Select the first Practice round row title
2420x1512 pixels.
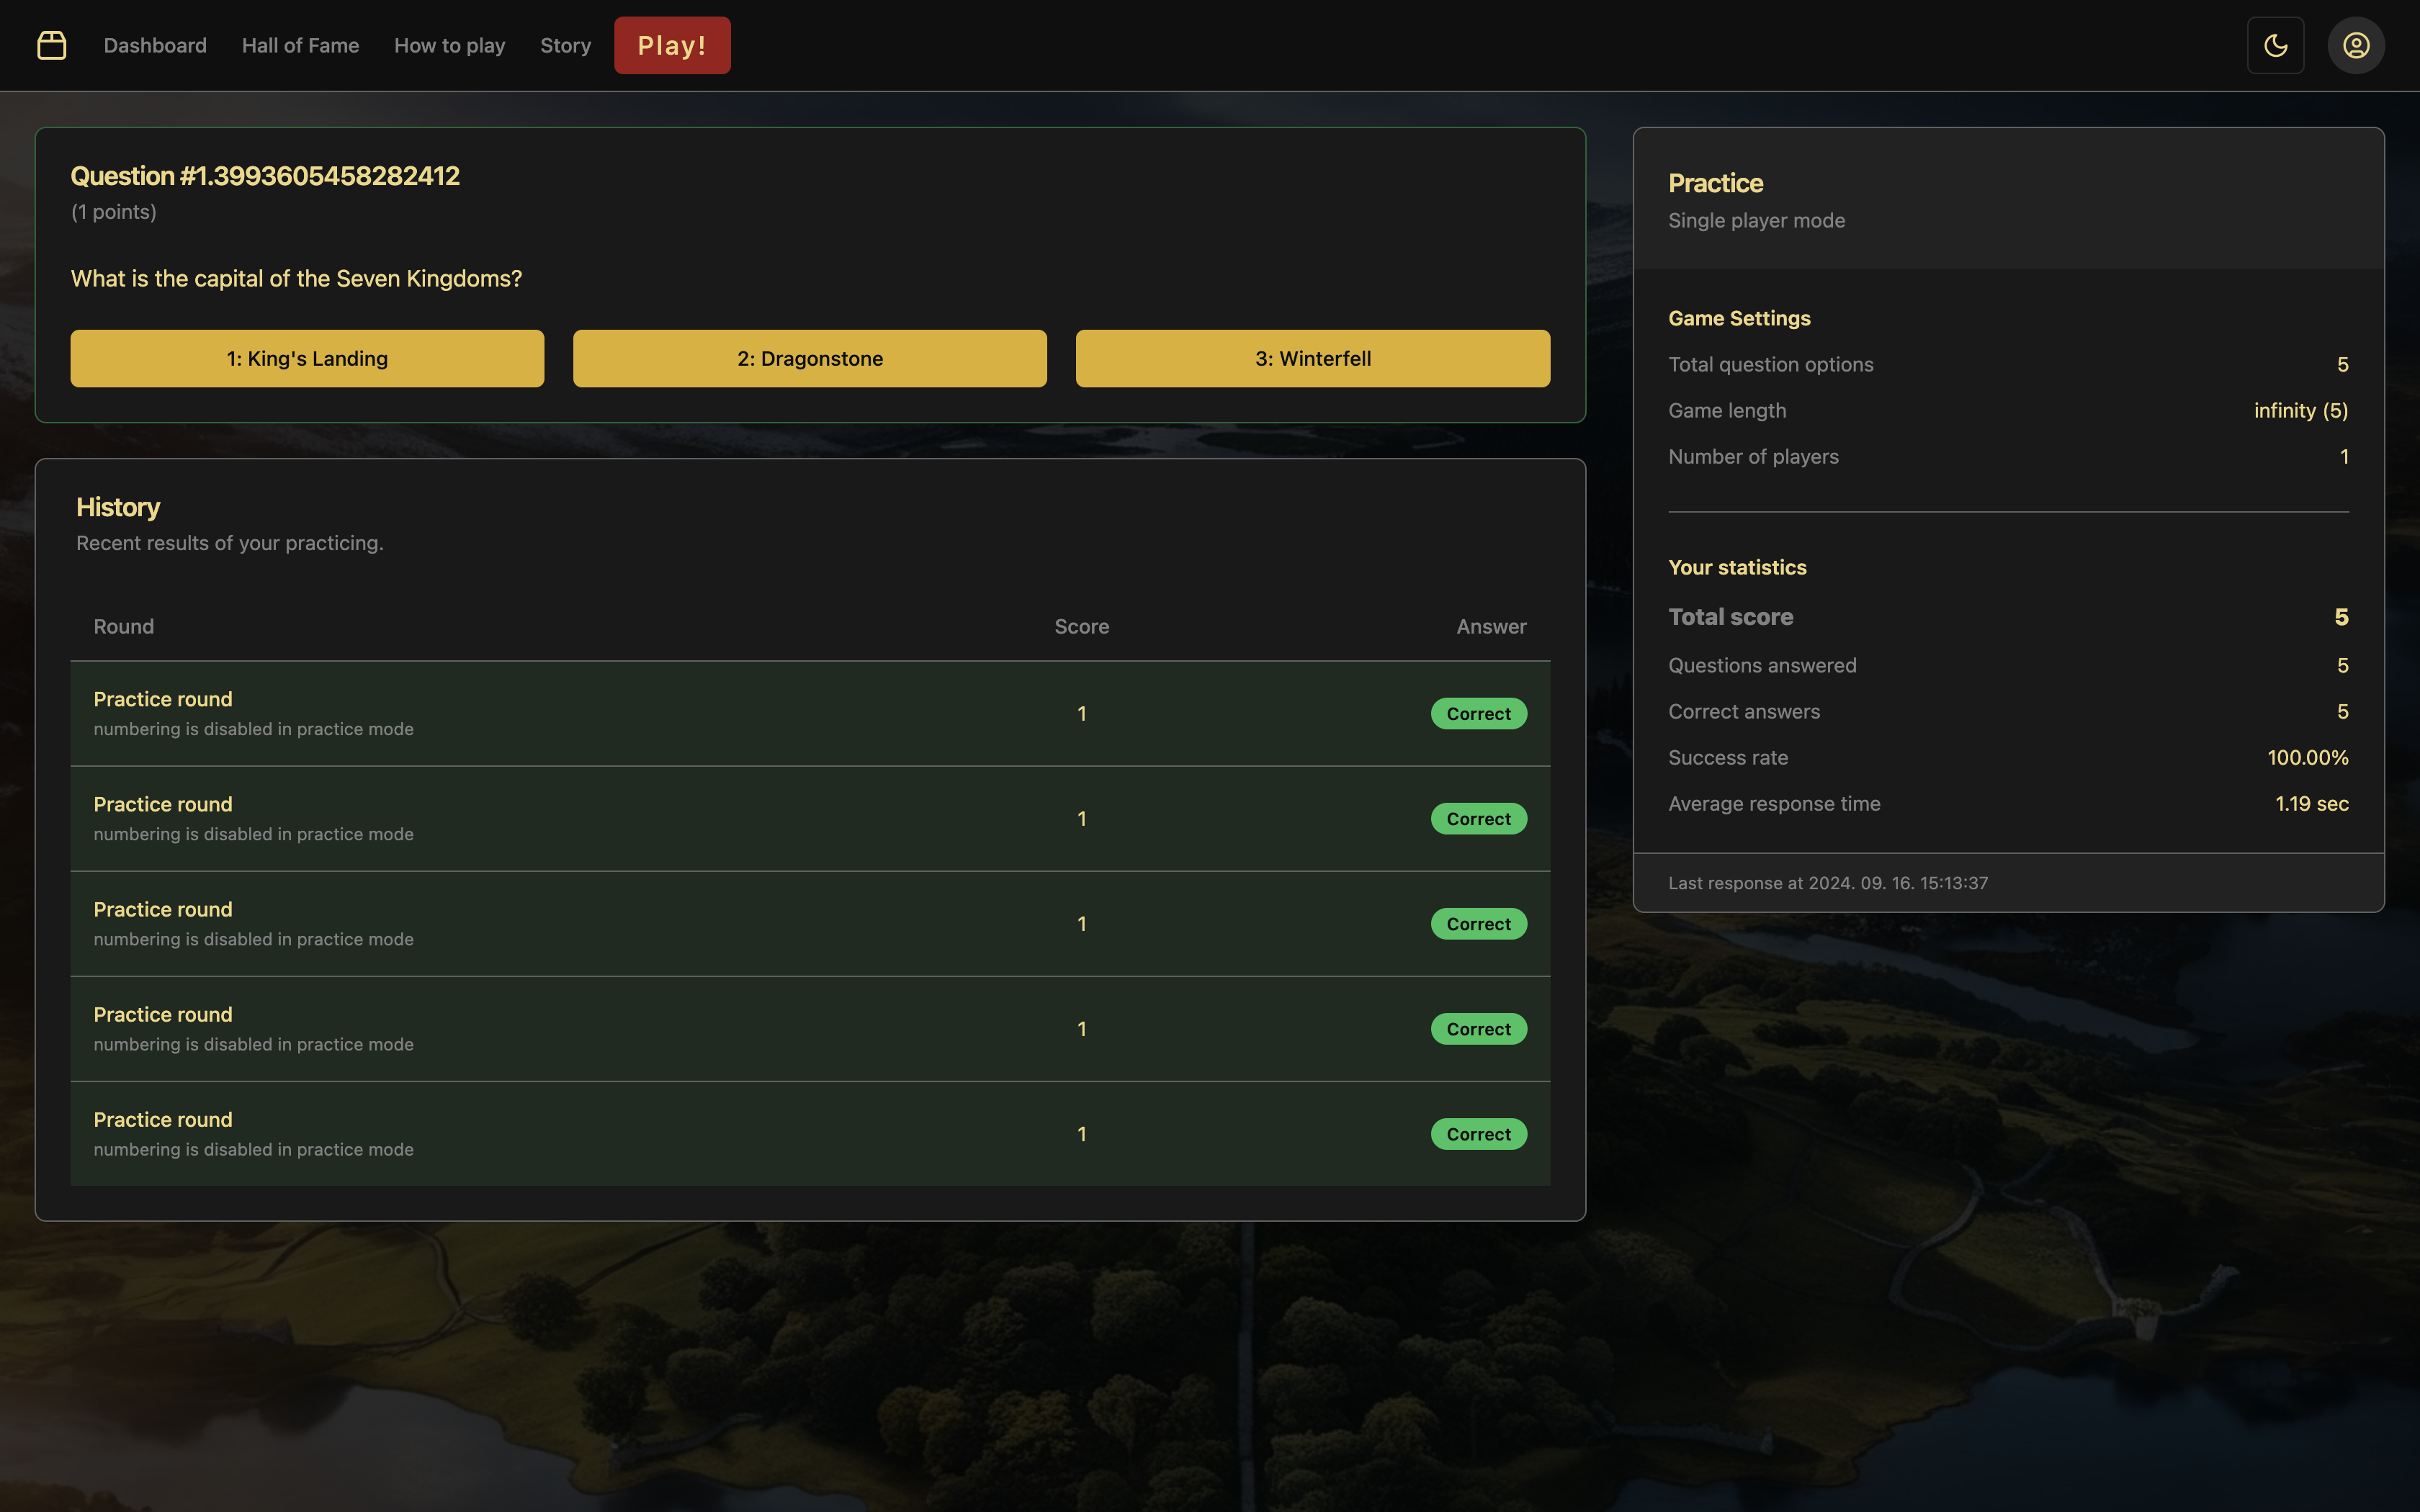[163, 699]
